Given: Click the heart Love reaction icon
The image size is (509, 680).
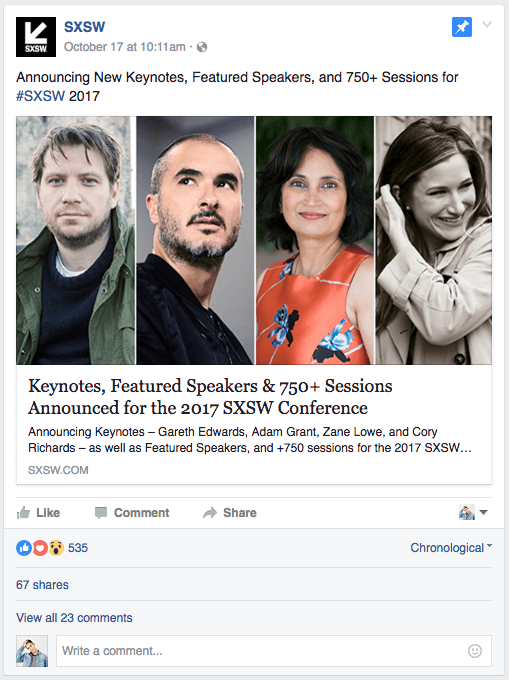Looking at the screenshot, I should click(40, 548).
